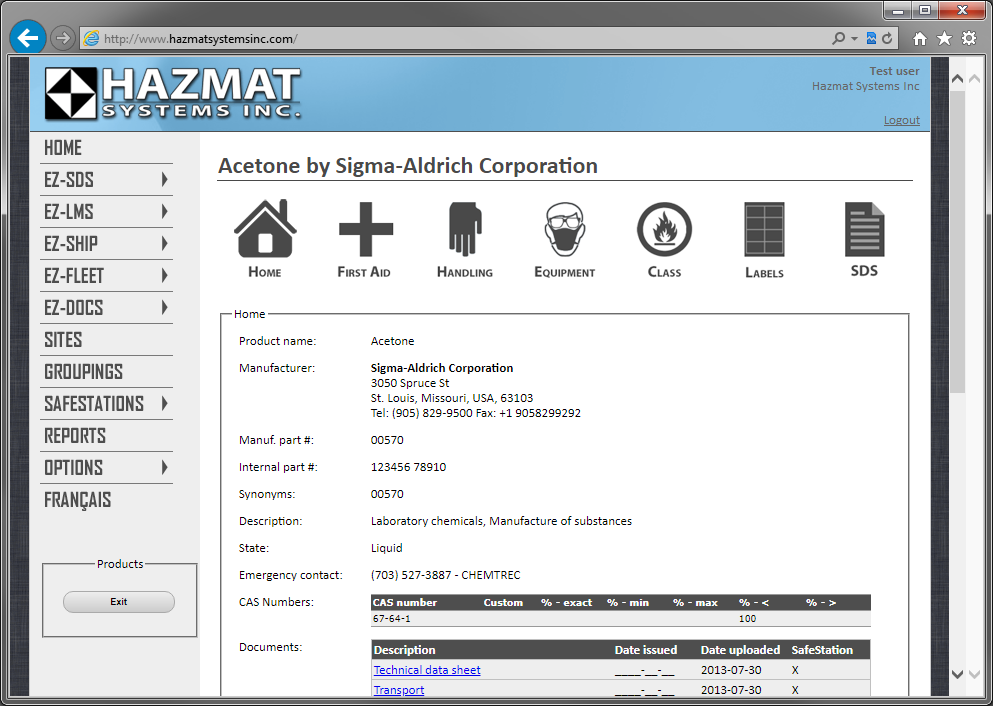Click the Hazmat Systems Inc company name under user
This screenshot has height=706, width=993.
pos(866,86)
